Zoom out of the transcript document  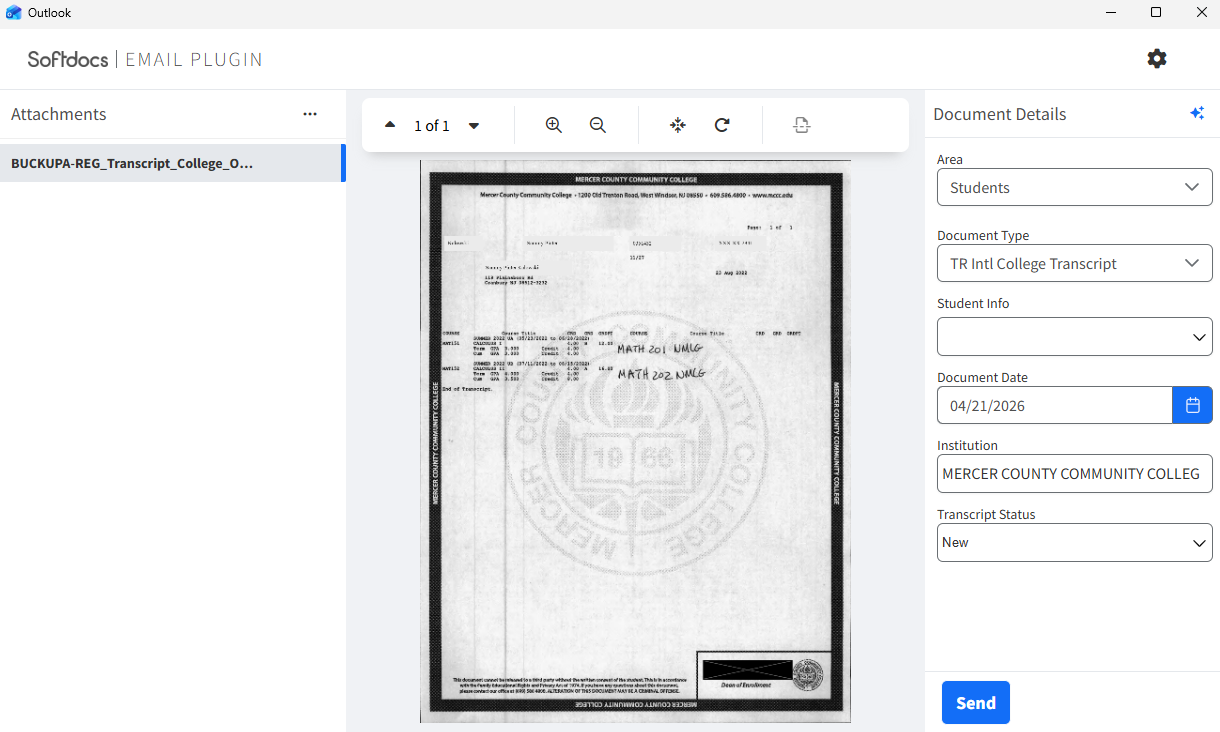[x=598, y=125]
